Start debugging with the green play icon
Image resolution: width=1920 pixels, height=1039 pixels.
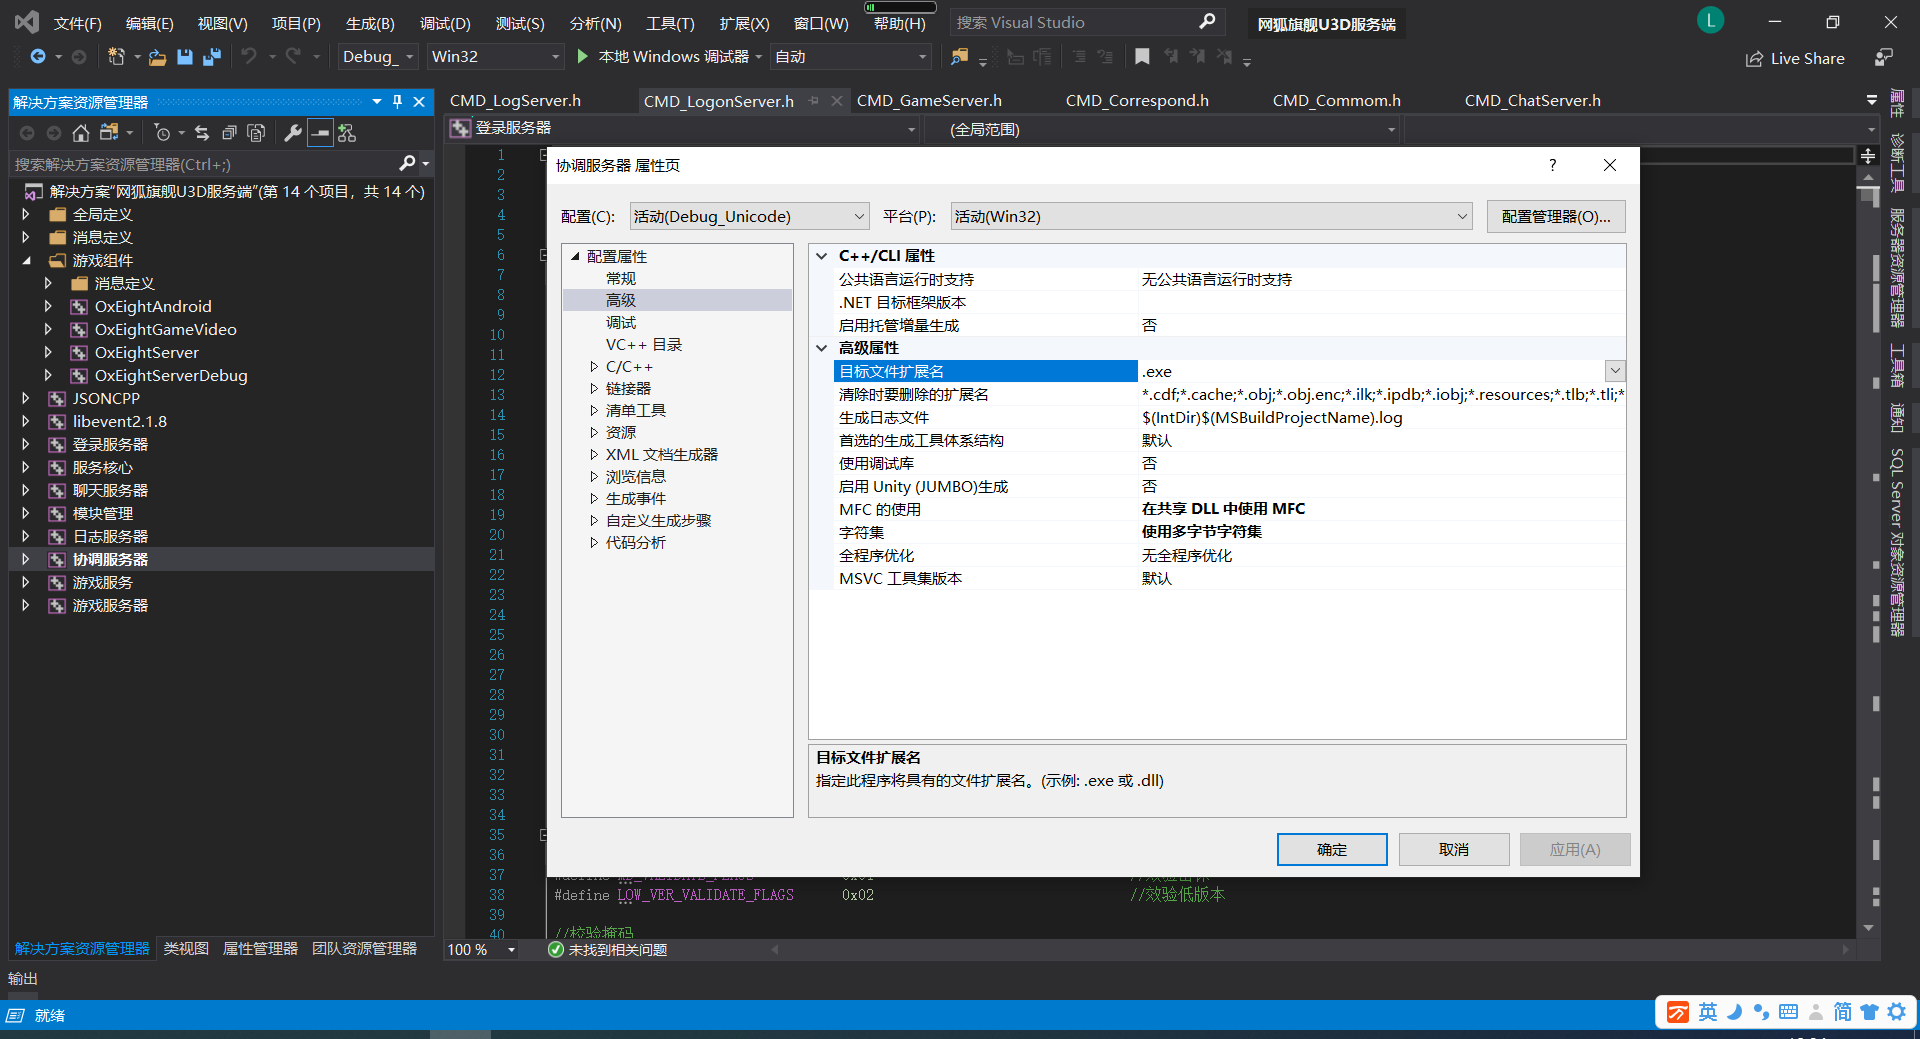click(x=582, y=57)
